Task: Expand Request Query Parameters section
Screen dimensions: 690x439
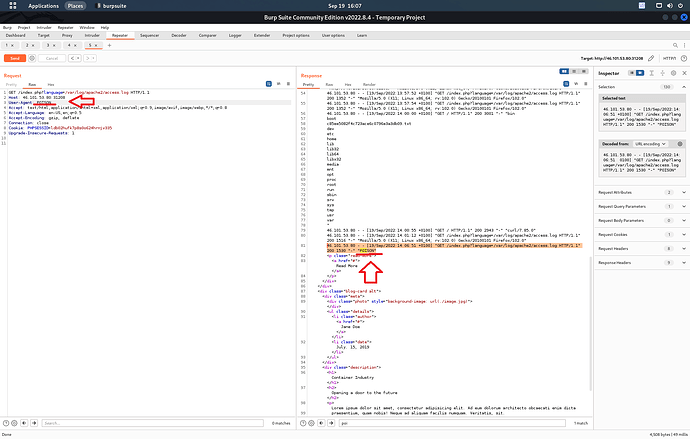Action: coord(684,206)
